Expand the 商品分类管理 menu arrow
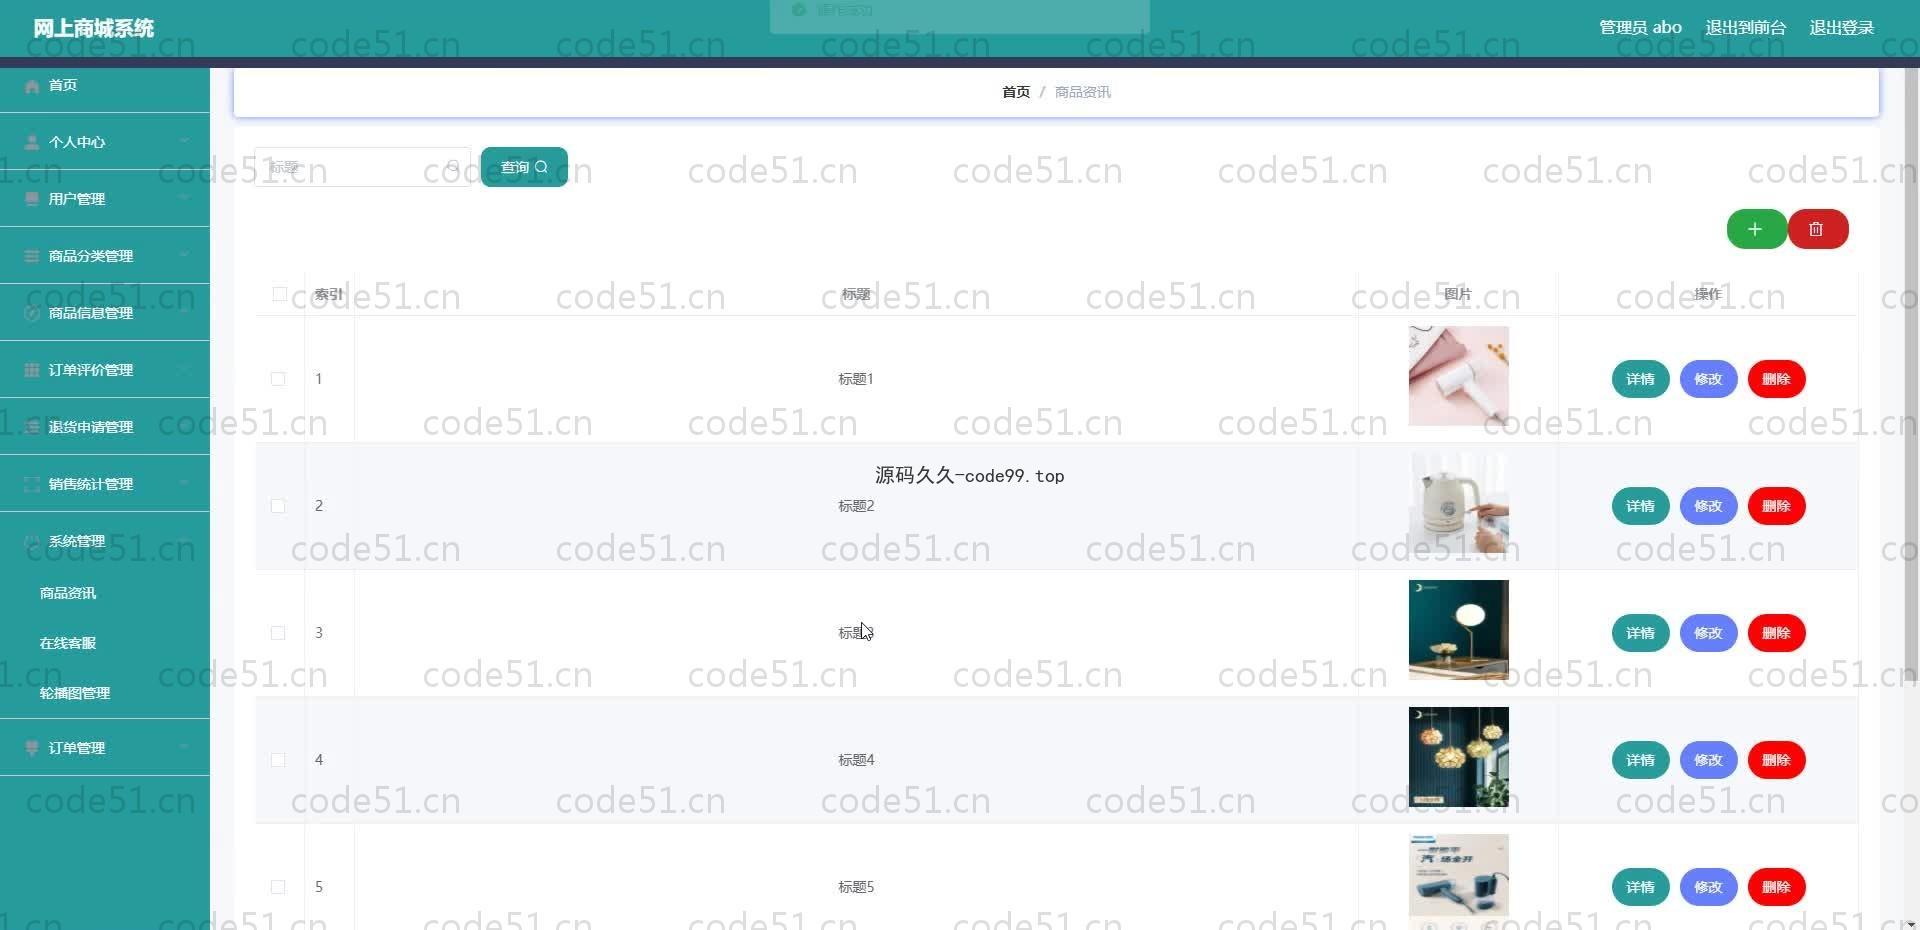Screen dimensions: 1920x930 click(184, 256)
